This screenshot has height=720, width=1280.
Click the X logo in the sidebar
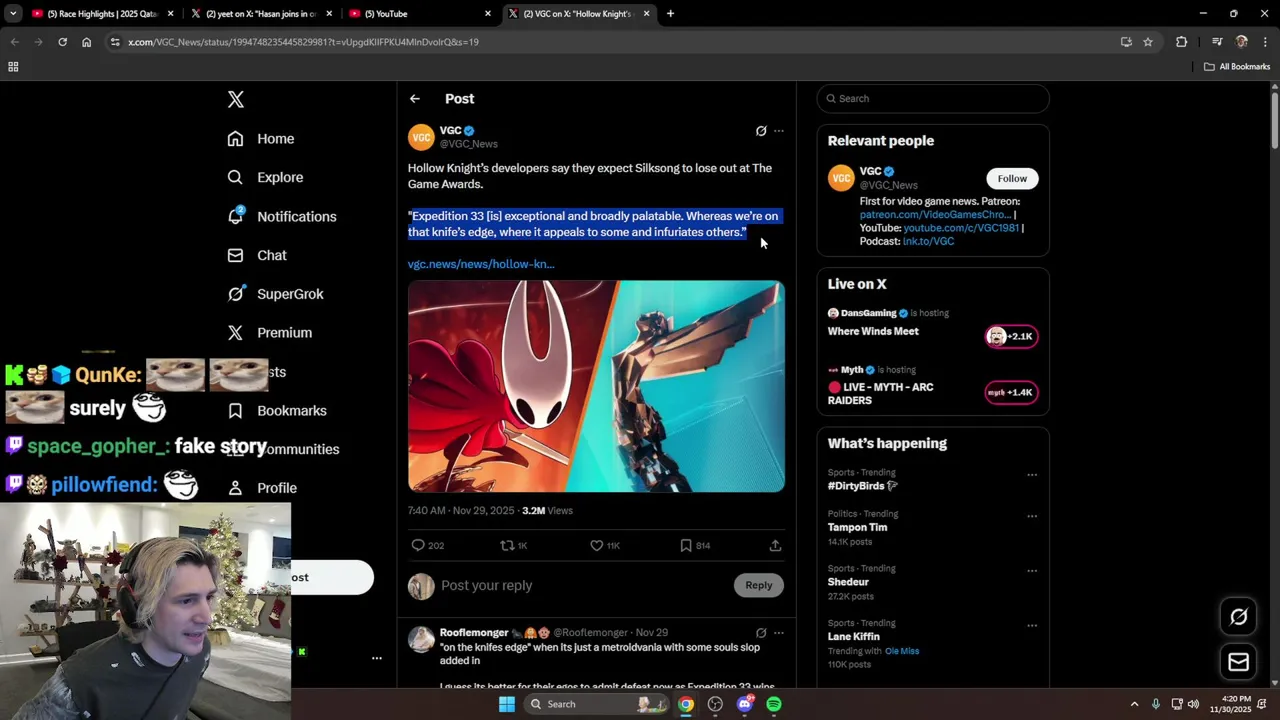pyautogui.click(x=236, y=99)
